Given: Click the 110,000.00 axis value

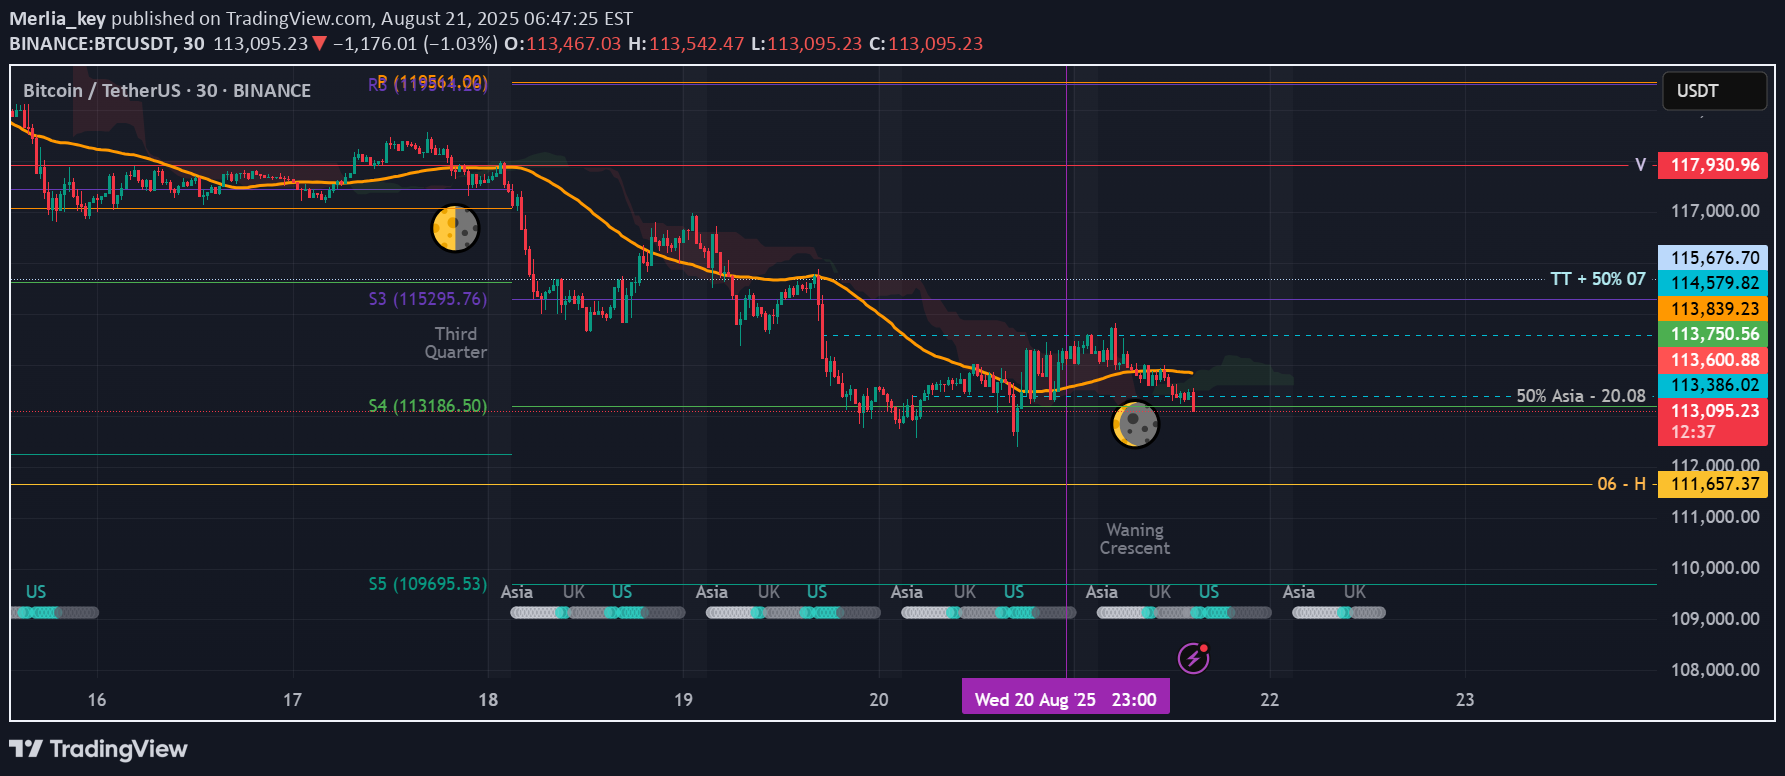Looking at the screenshot, I should pos(1715,568).
